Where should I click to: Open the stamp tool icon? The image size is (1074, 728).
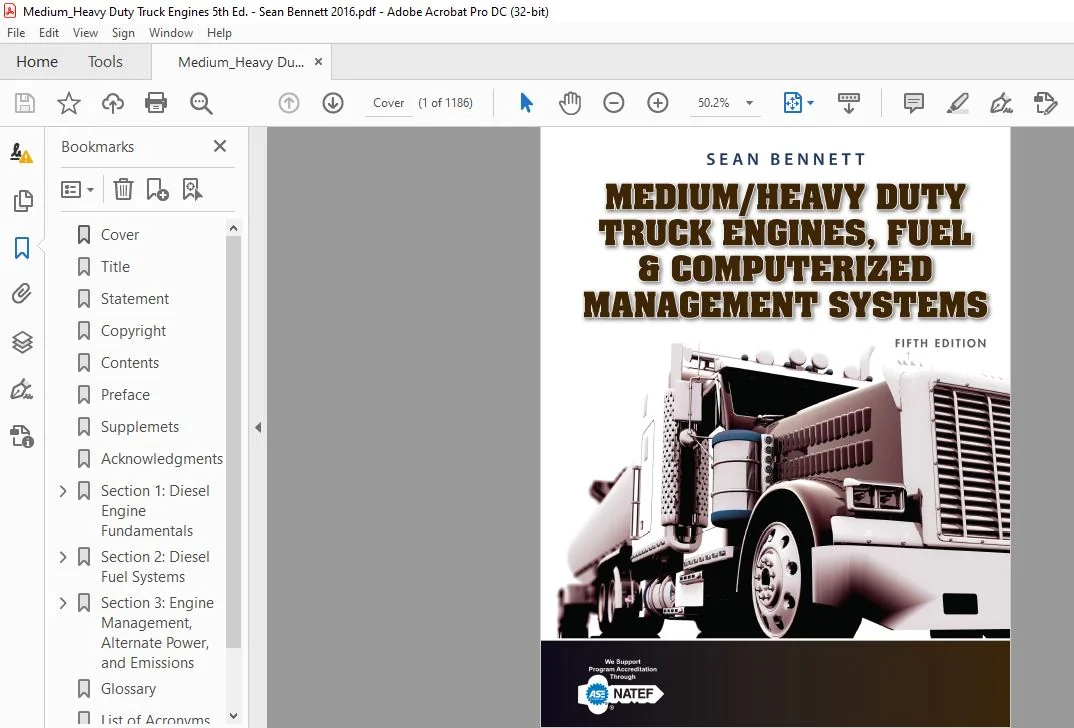click(x=1045, y=103)
